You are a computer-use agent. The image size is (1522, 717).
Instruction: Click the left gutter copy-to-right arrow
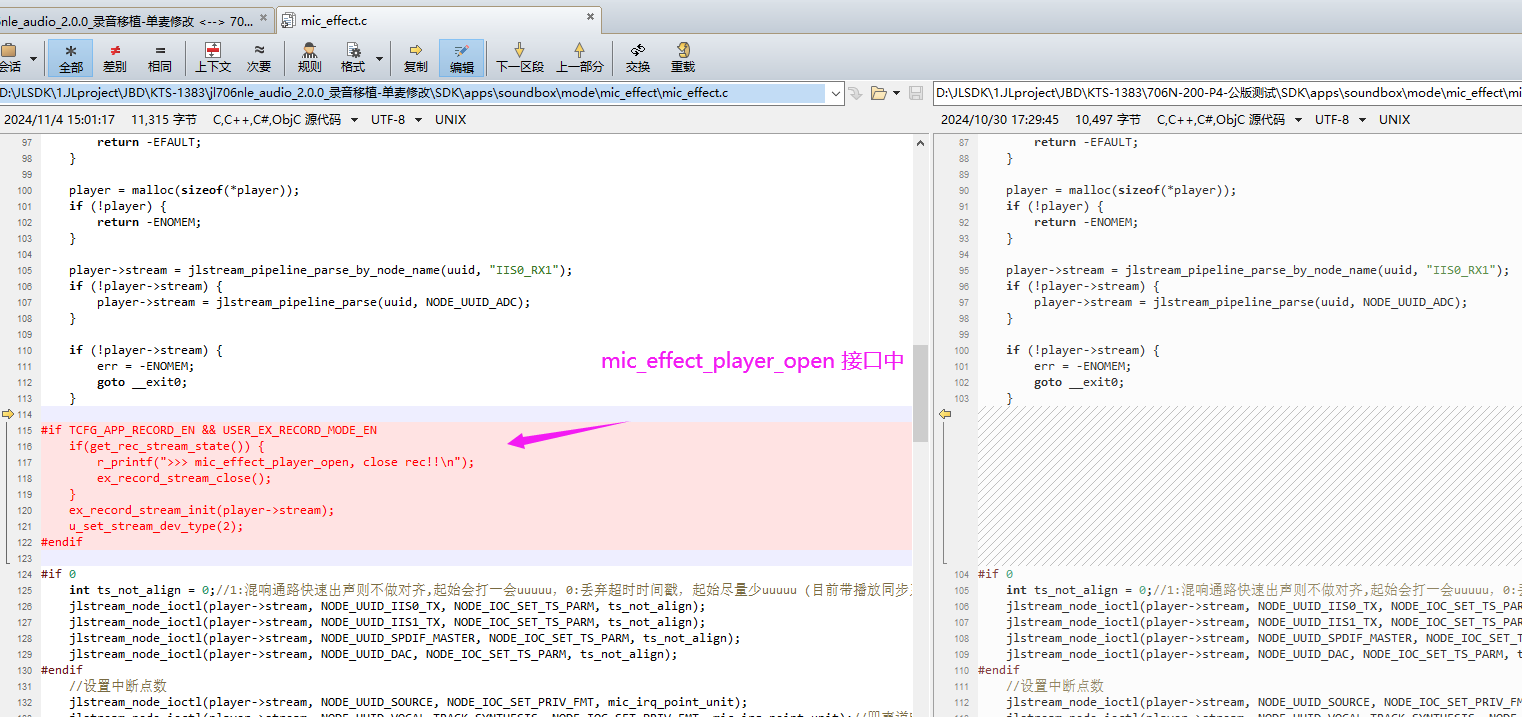[8, 414]
